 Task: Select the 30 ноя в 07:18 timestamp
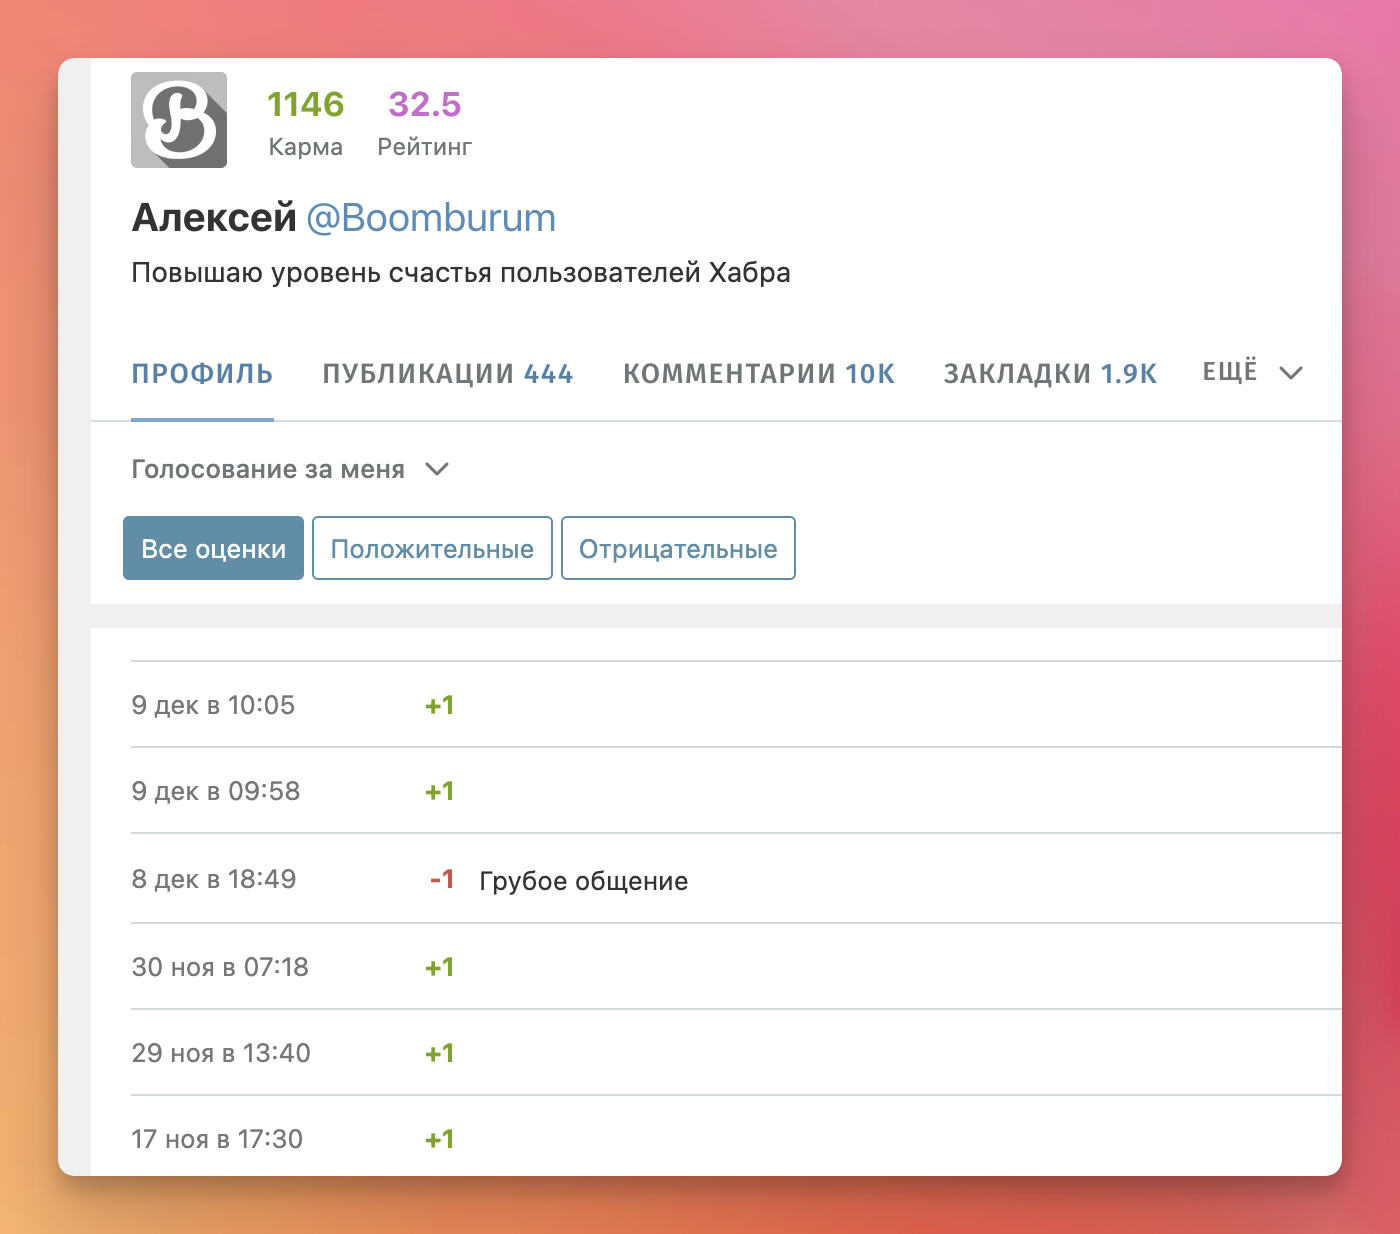(x=220, y=967)
